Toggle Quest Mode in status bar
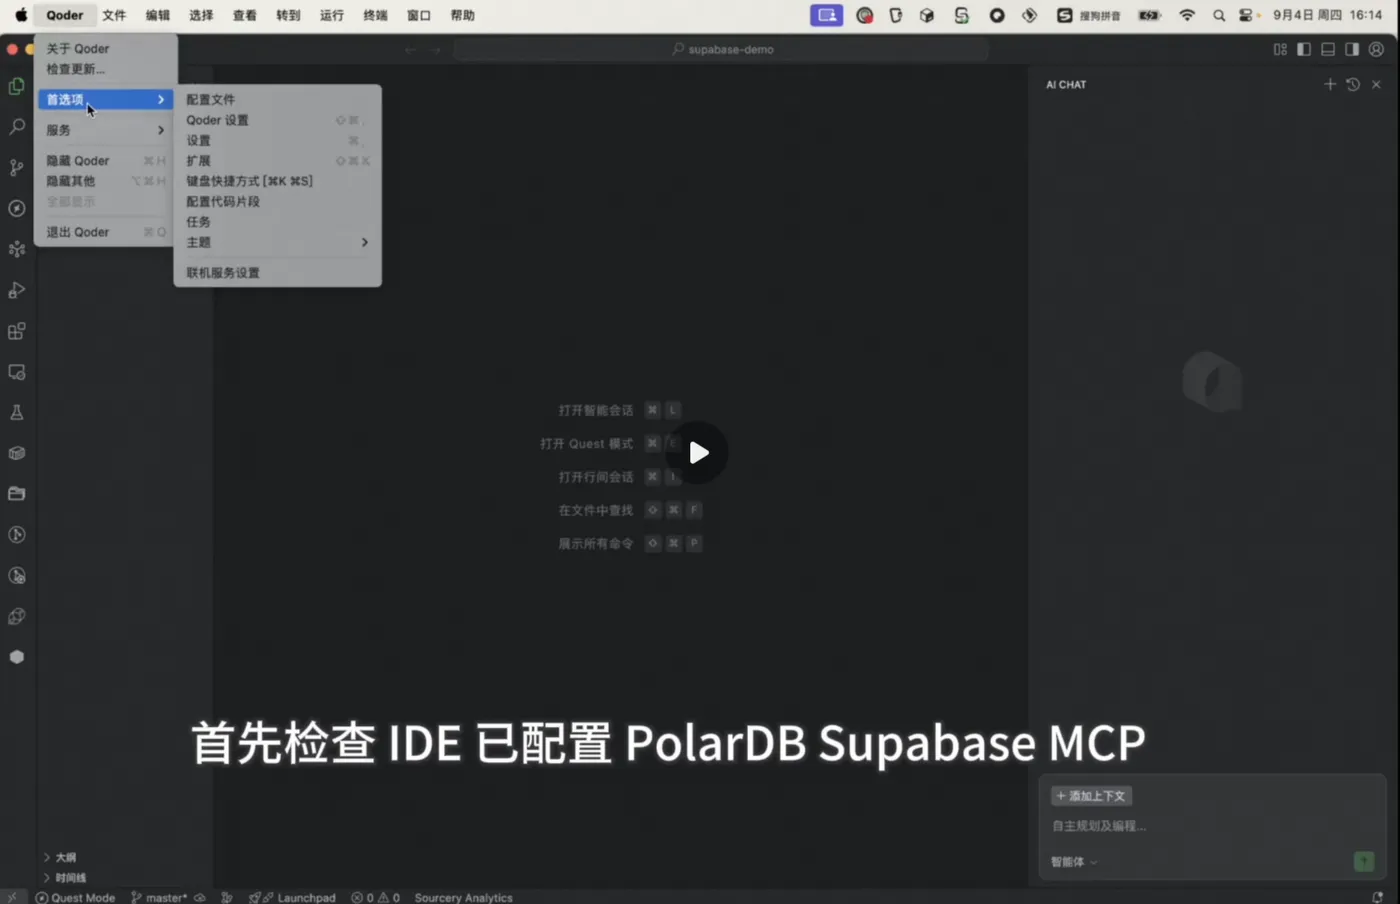The width and height of the screenshot is (1400, 904). (75, 897)
